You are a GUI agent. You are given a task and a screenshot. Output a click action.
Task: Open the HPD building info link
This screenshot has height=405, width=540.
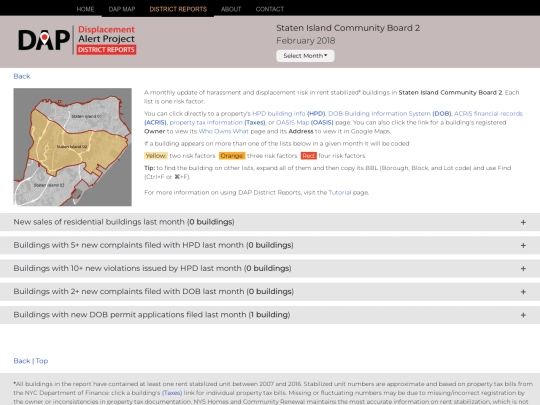(x=289, y=113)
